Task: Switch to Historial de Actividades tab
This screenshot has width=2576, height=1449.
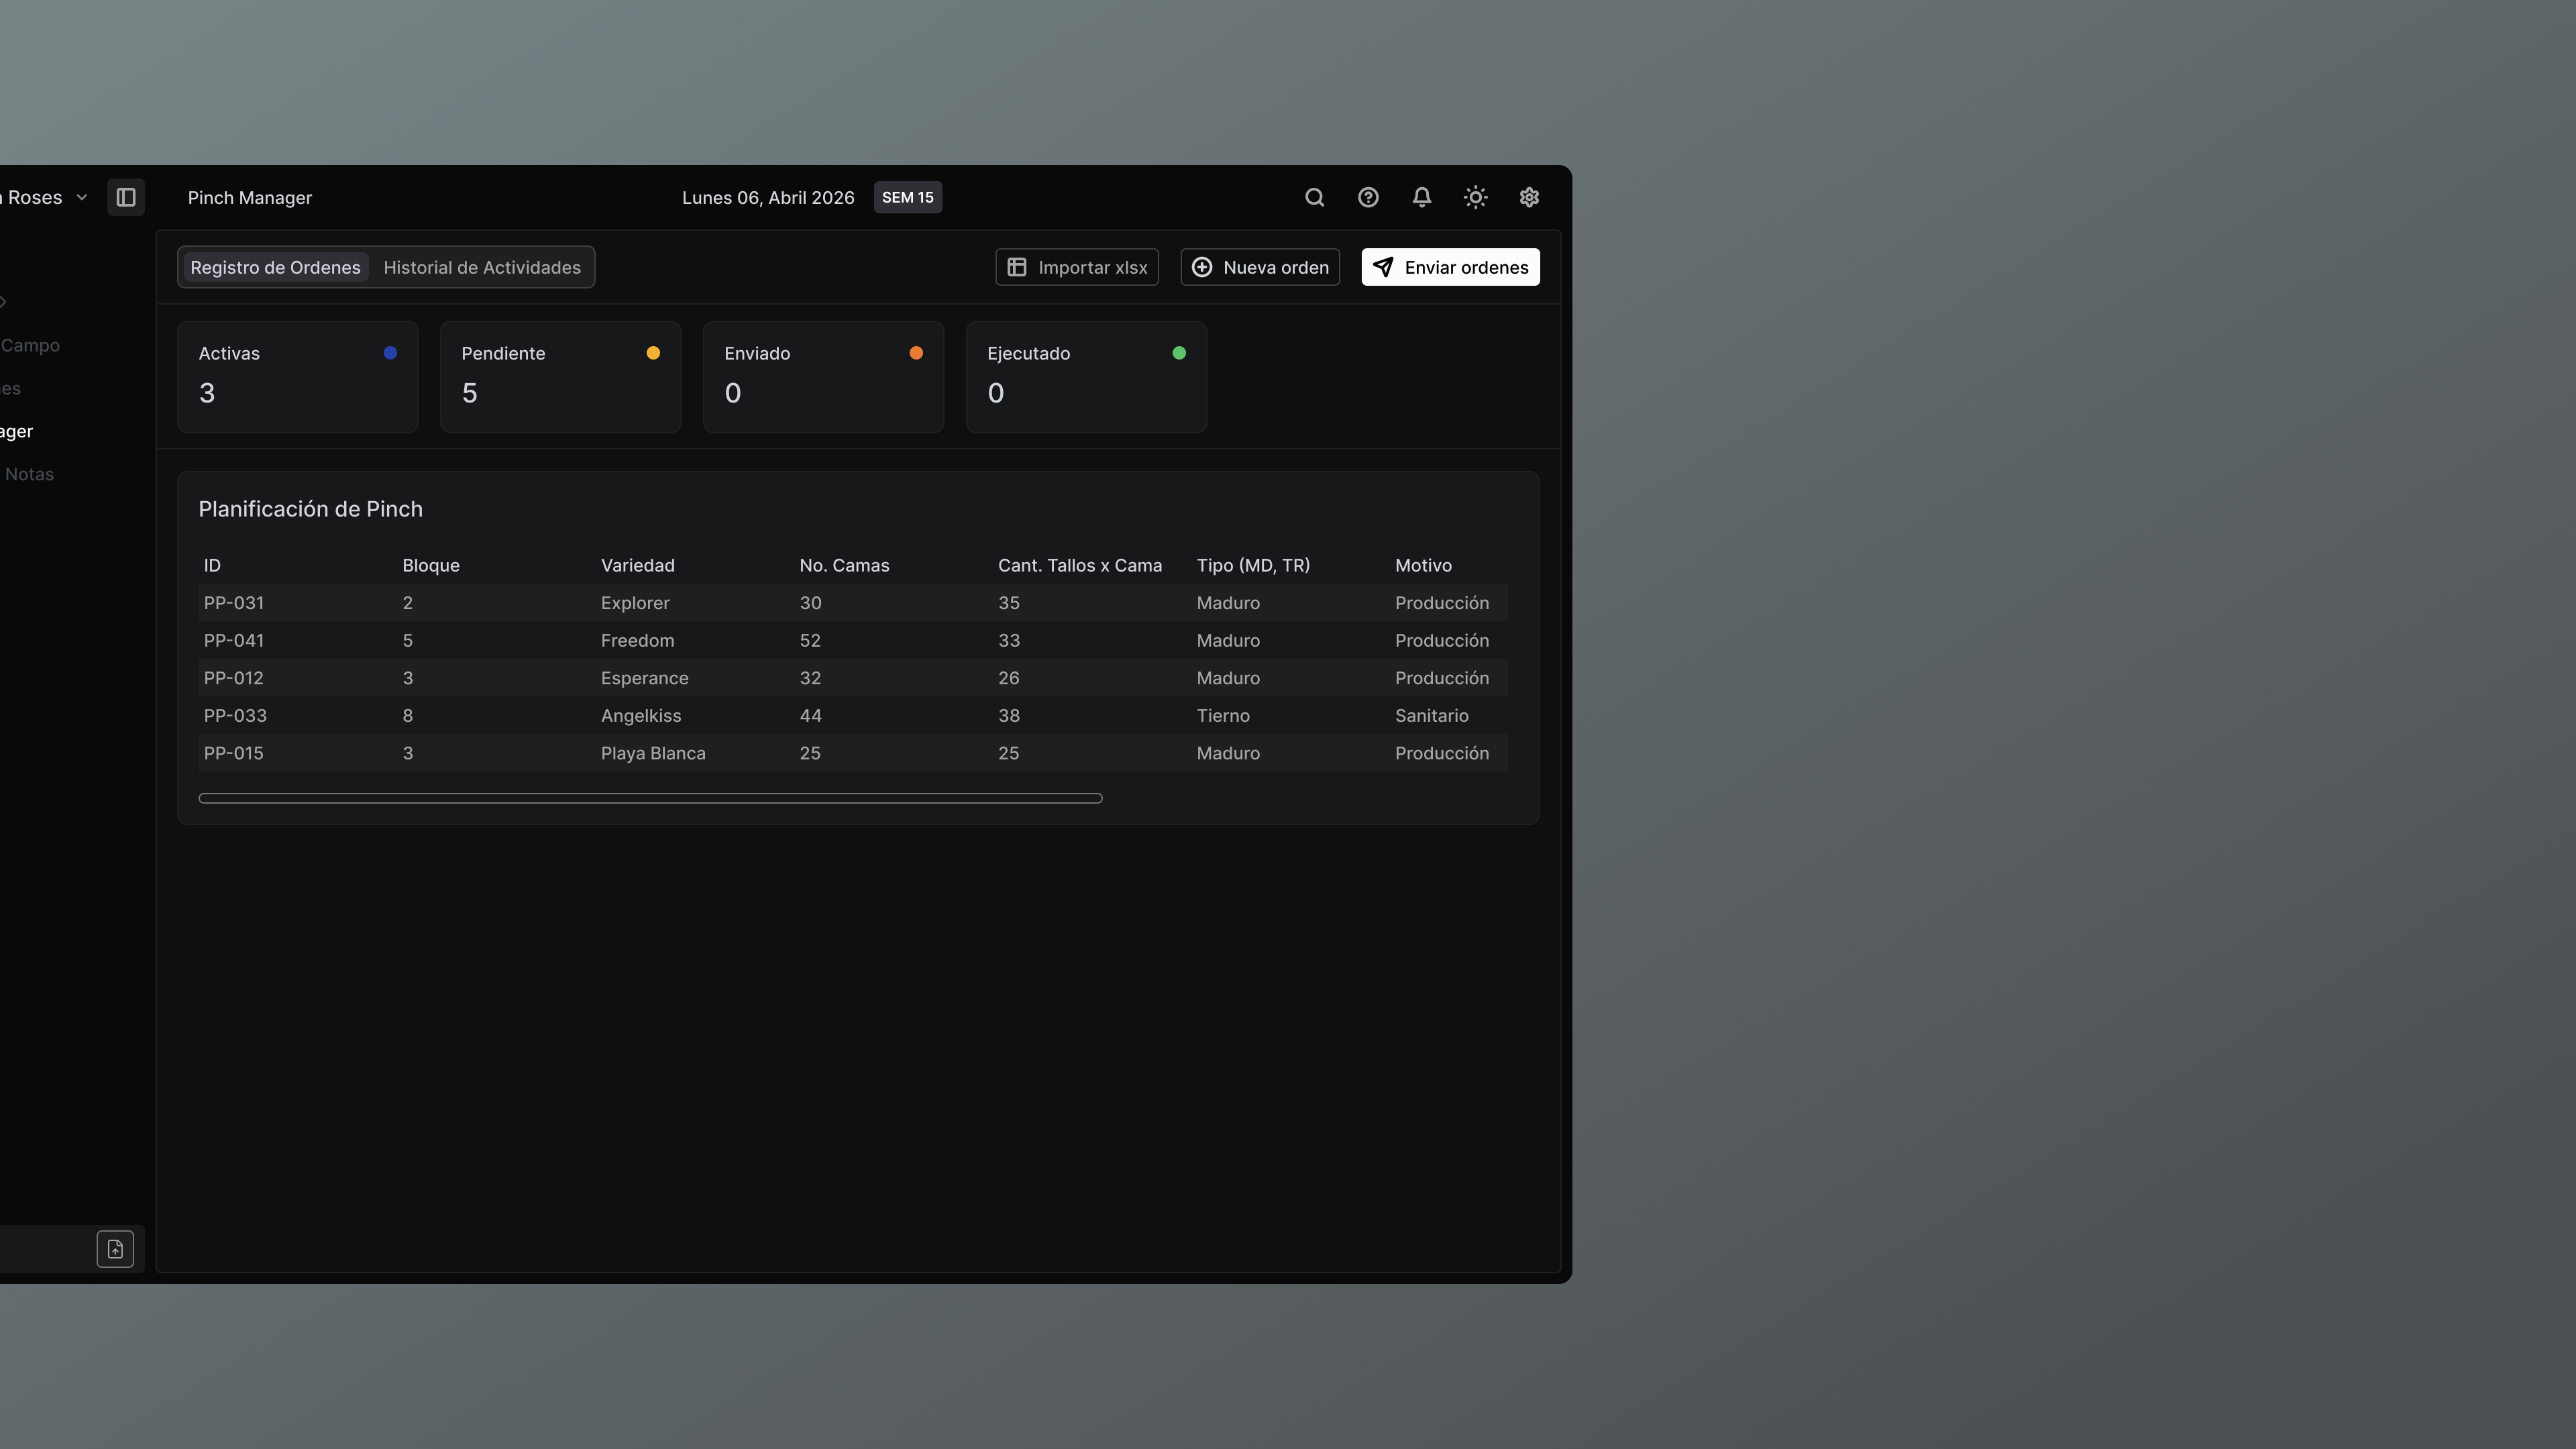Action: pos(482,267)
